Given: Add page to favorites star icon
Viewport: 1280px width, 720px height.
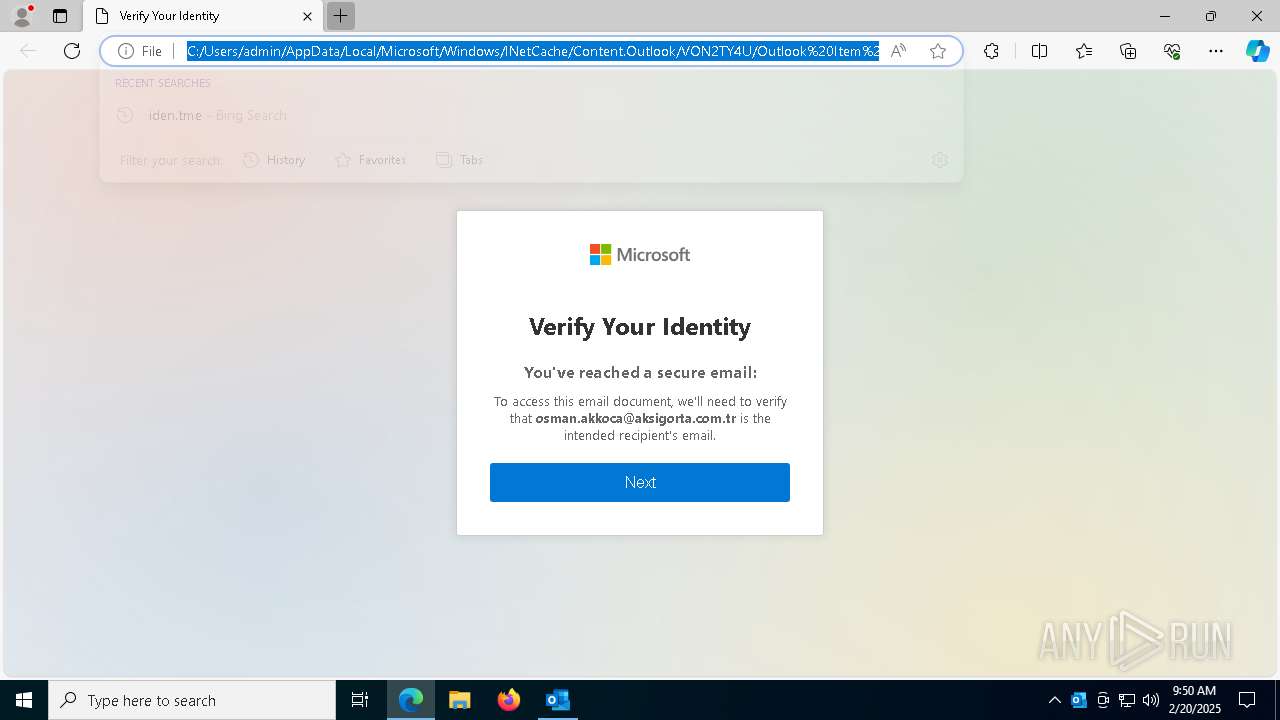Looking at the screenshot, I should tap(938, 51).
